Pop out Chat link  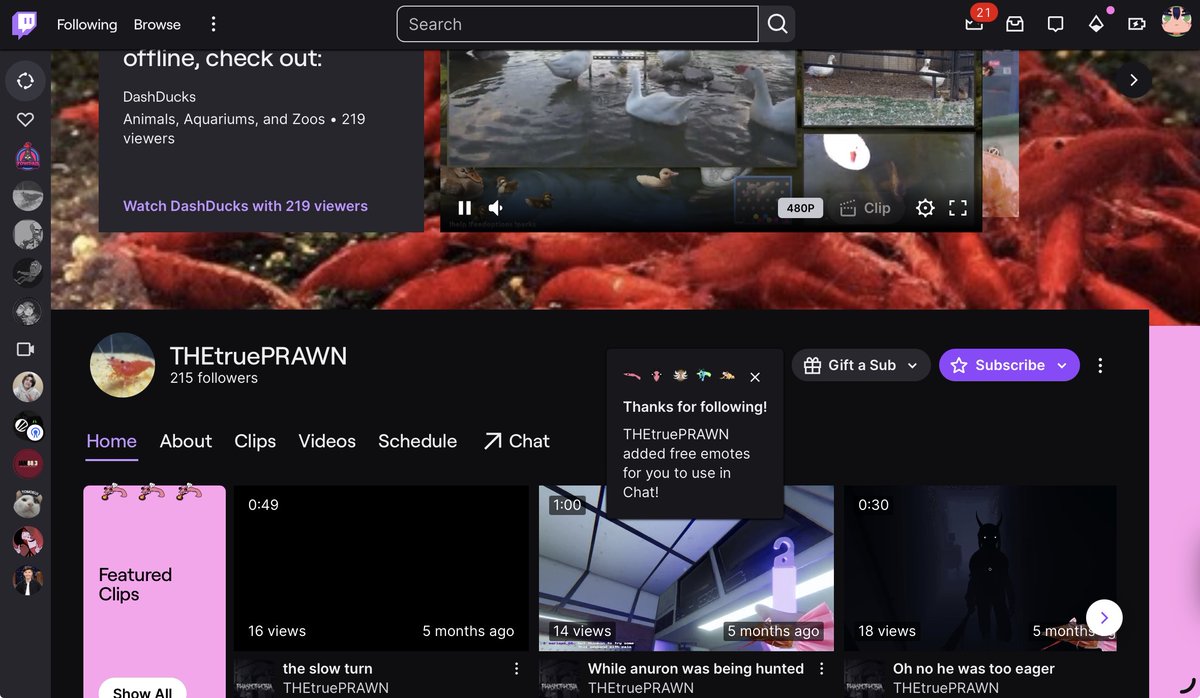click(516, 441)
